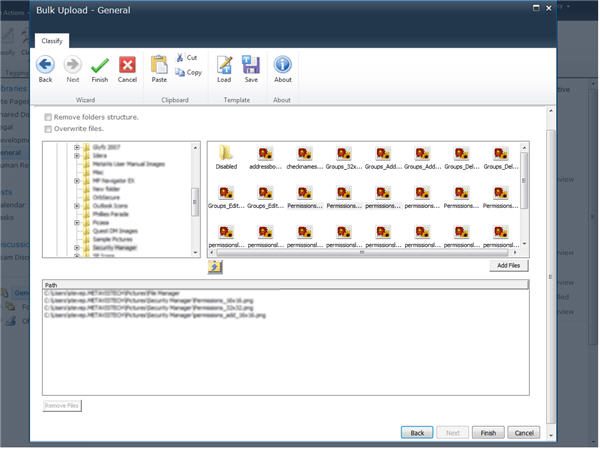Select the checknames... image file

pos(305,157)
